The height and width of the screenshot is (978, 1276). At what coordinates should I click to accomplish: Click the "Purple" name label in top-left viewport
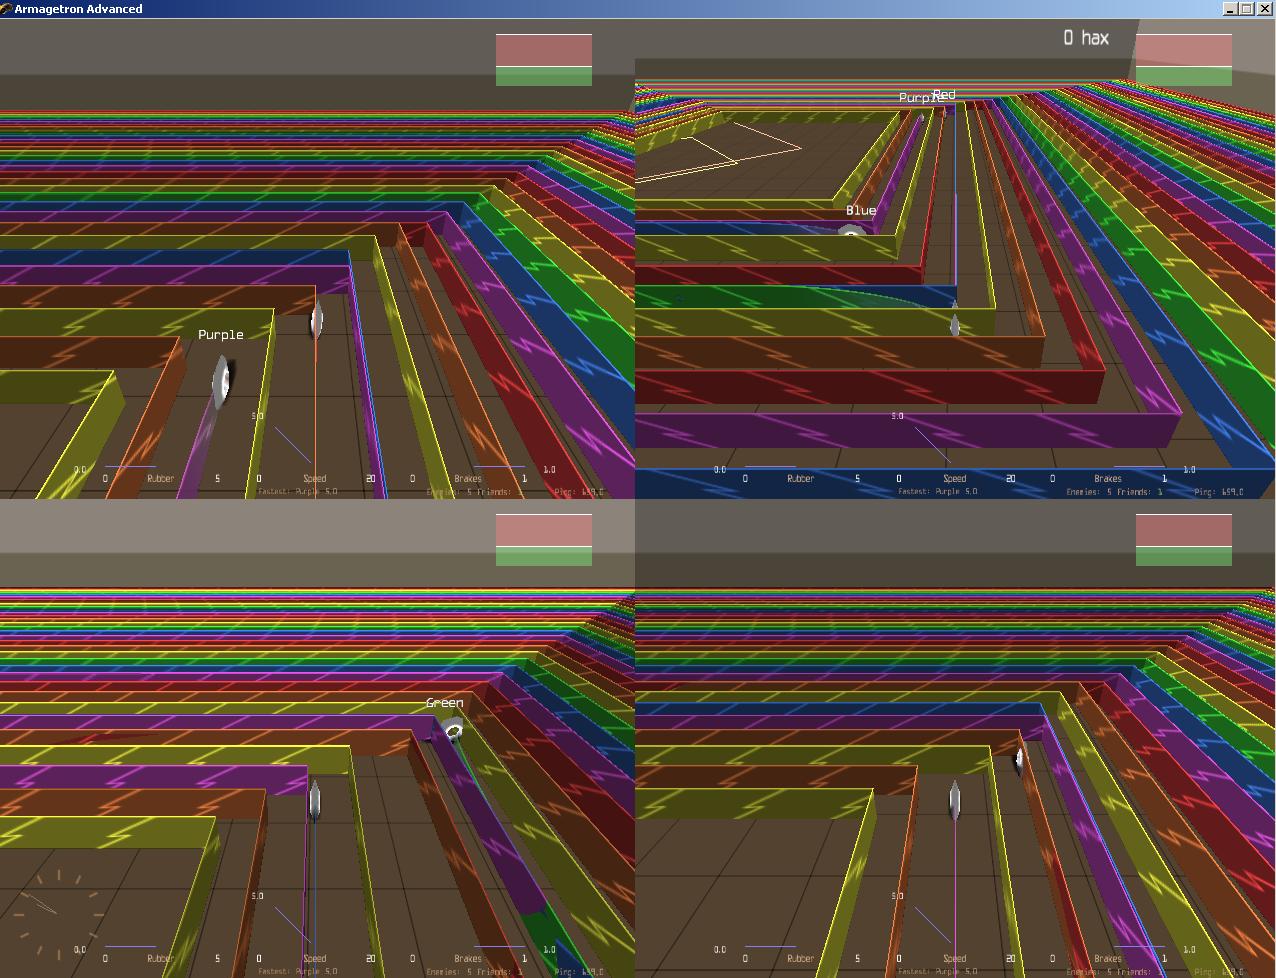(x=220, y=335)
